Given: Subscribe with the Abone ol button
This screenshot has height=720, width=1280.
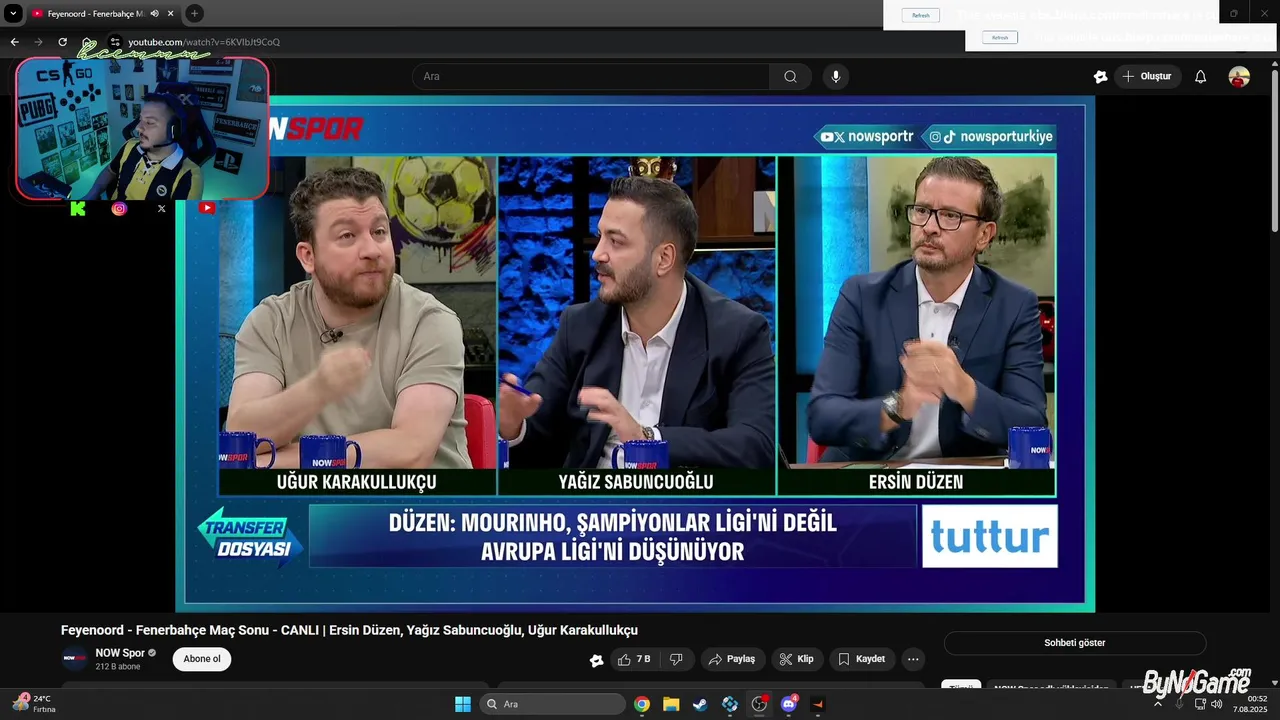Looking at the screenshot, I should tap(202, 659).
